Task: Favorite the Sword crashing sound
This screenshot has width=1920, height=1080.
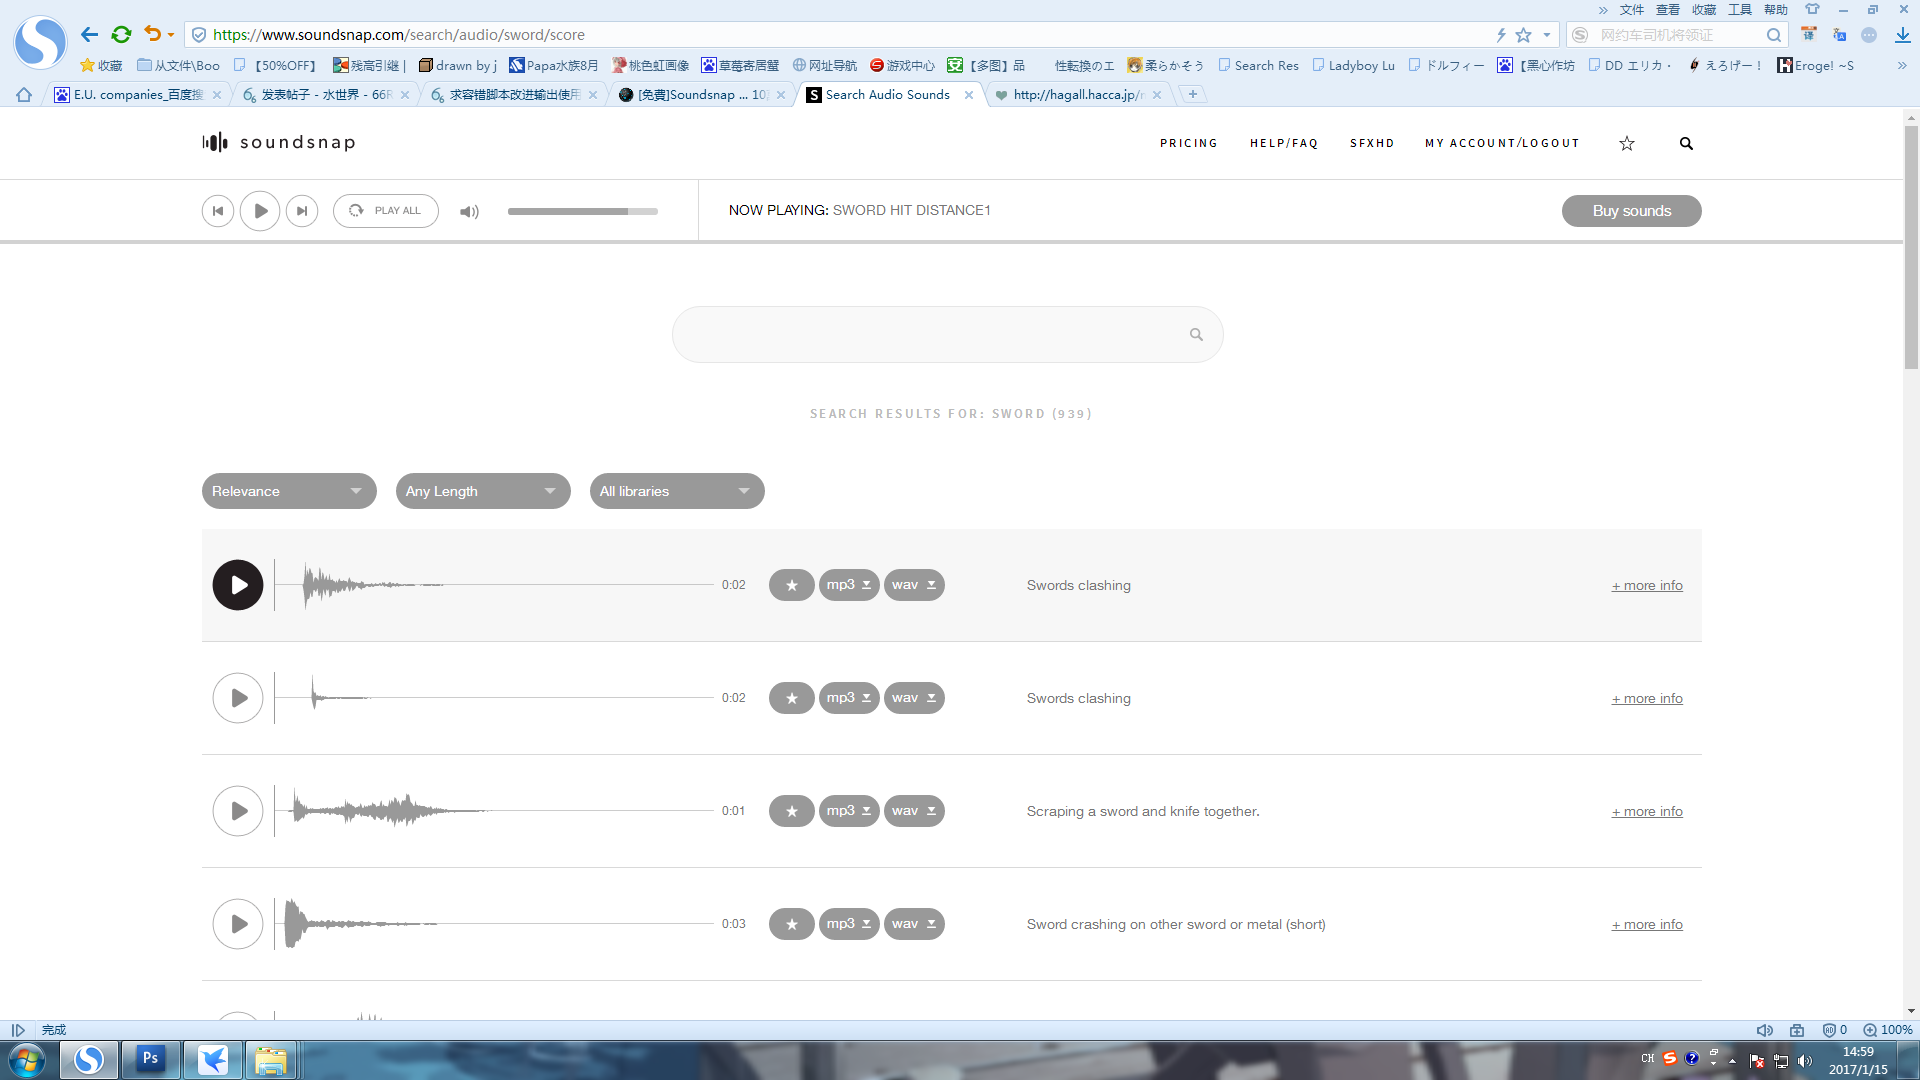Action: (x=792, y=924)
